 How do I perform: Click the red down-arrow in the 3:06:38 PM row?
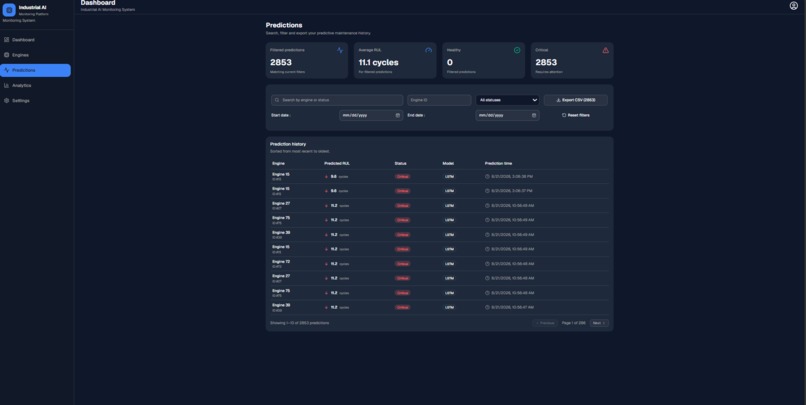tap(326, 176)
